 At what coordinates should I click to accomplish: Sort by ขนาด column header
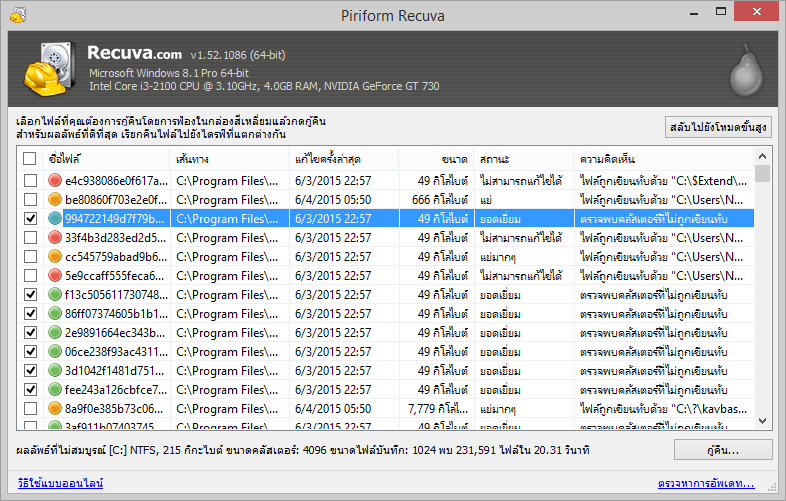[436, 159]
